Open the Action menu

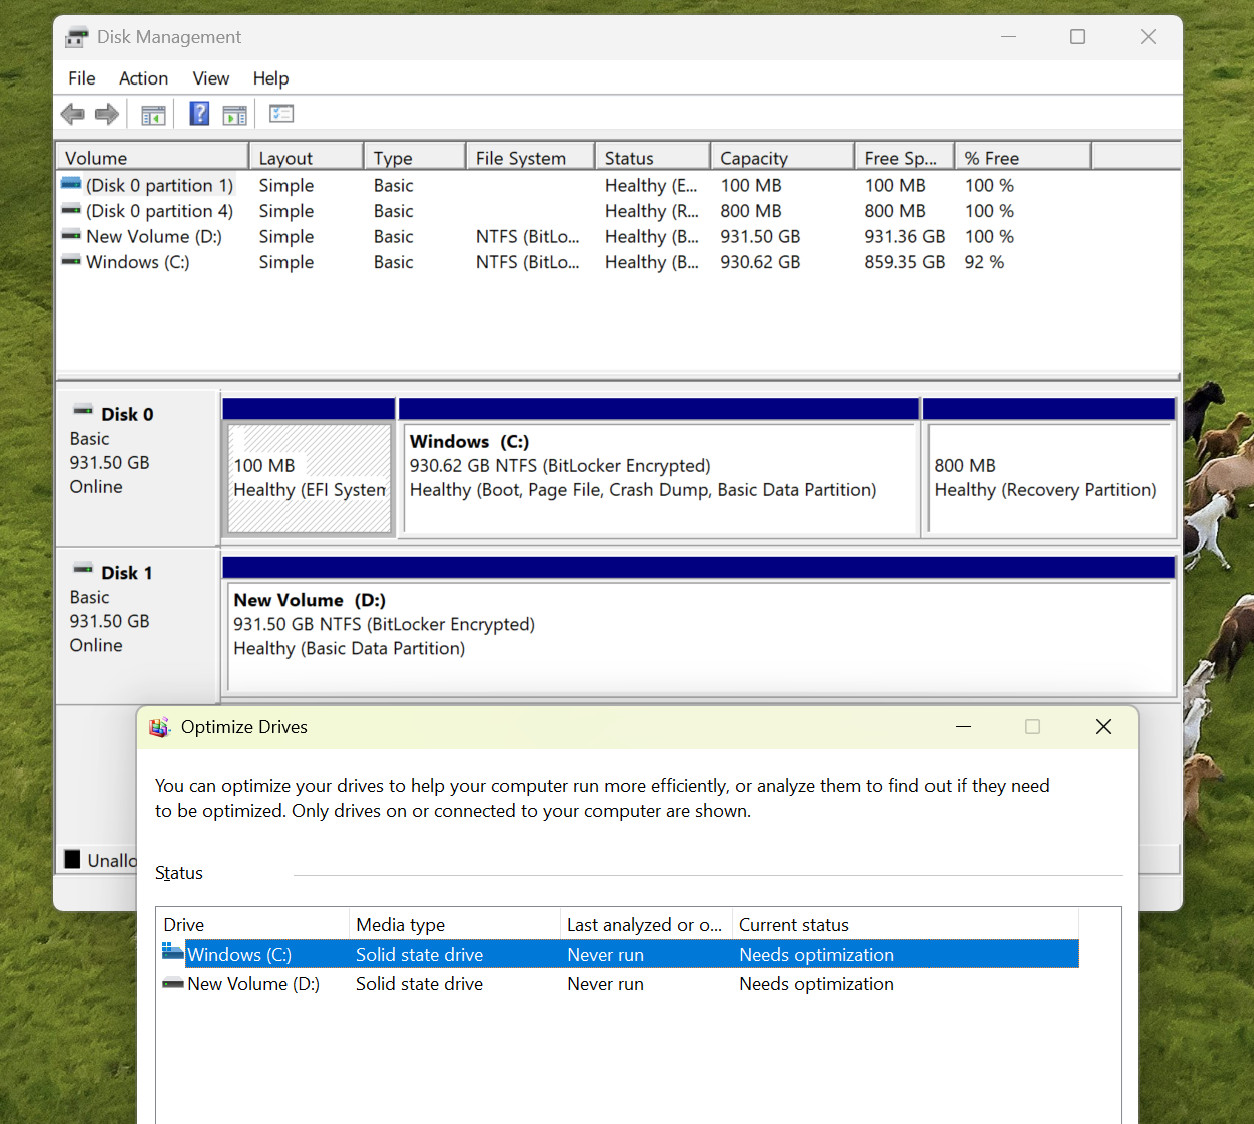[x=143, y=78]
